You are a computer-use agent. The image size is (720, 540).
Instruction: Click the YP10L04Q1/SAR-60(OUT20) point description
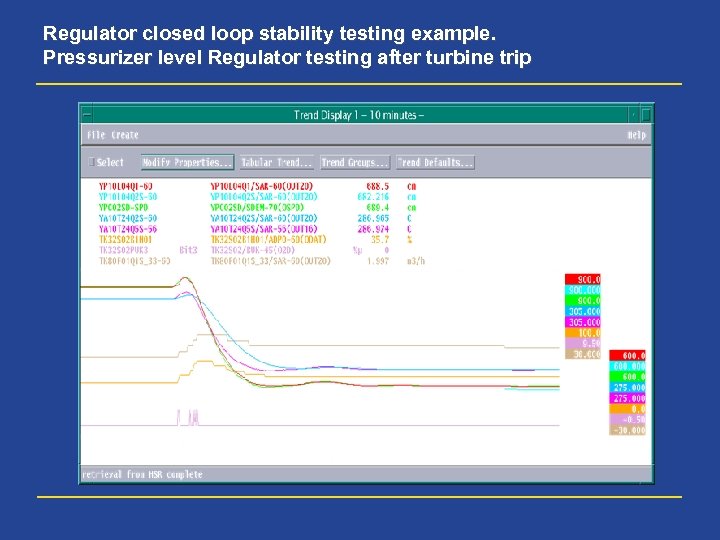[261, 186]
